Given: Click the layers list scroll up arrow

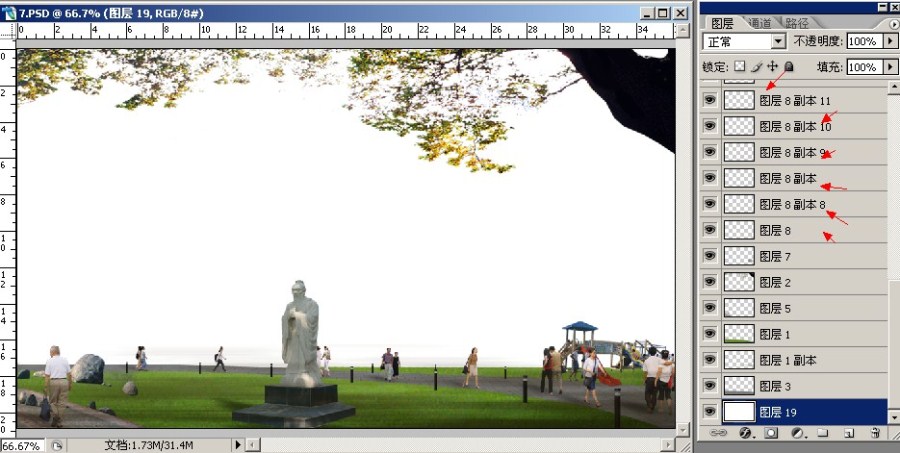Looking at the screenshot, I should coord(894,87).
